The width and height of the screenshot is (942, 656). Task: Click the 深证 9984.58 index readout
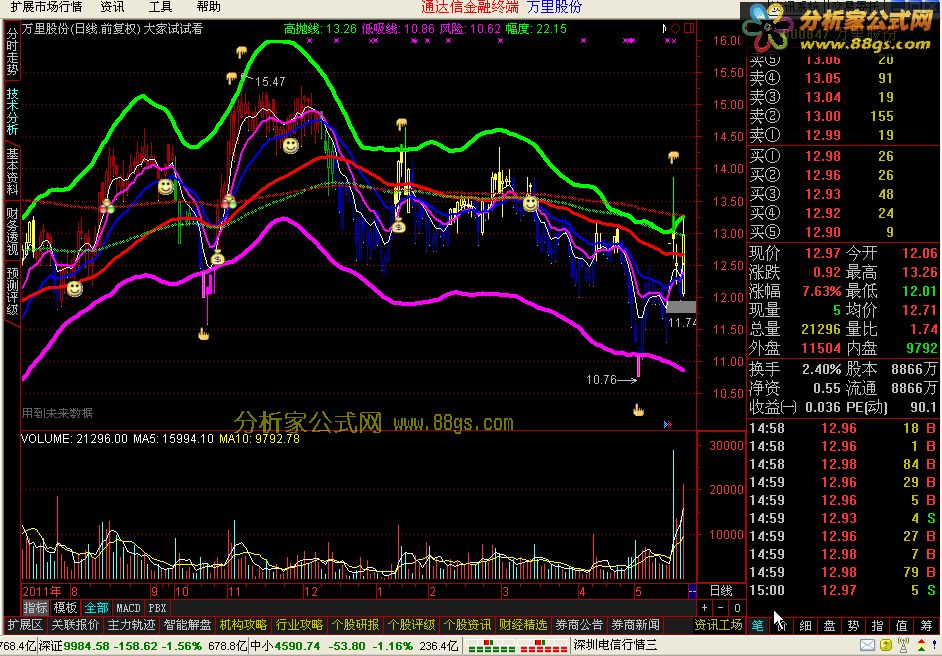pyautogui.click(x=142, y=646)
